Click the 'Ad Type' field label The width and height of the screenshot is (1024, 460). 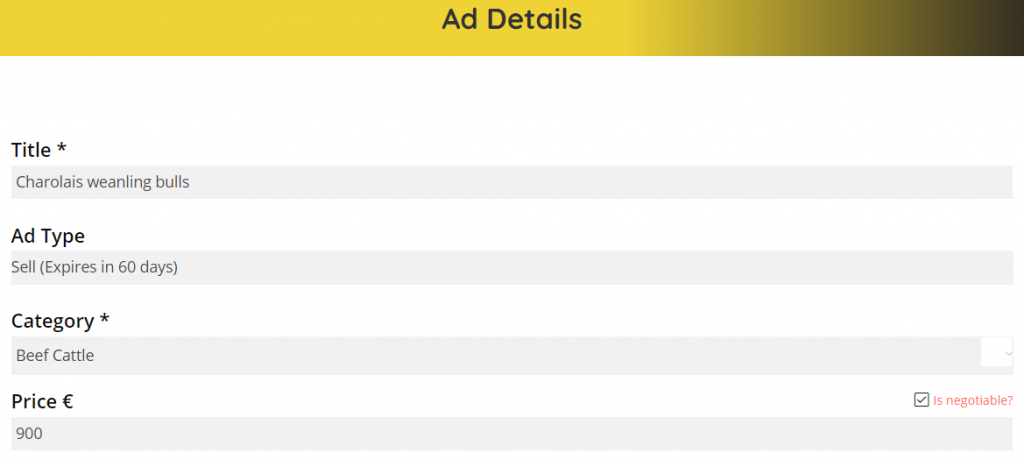point(48,236)
